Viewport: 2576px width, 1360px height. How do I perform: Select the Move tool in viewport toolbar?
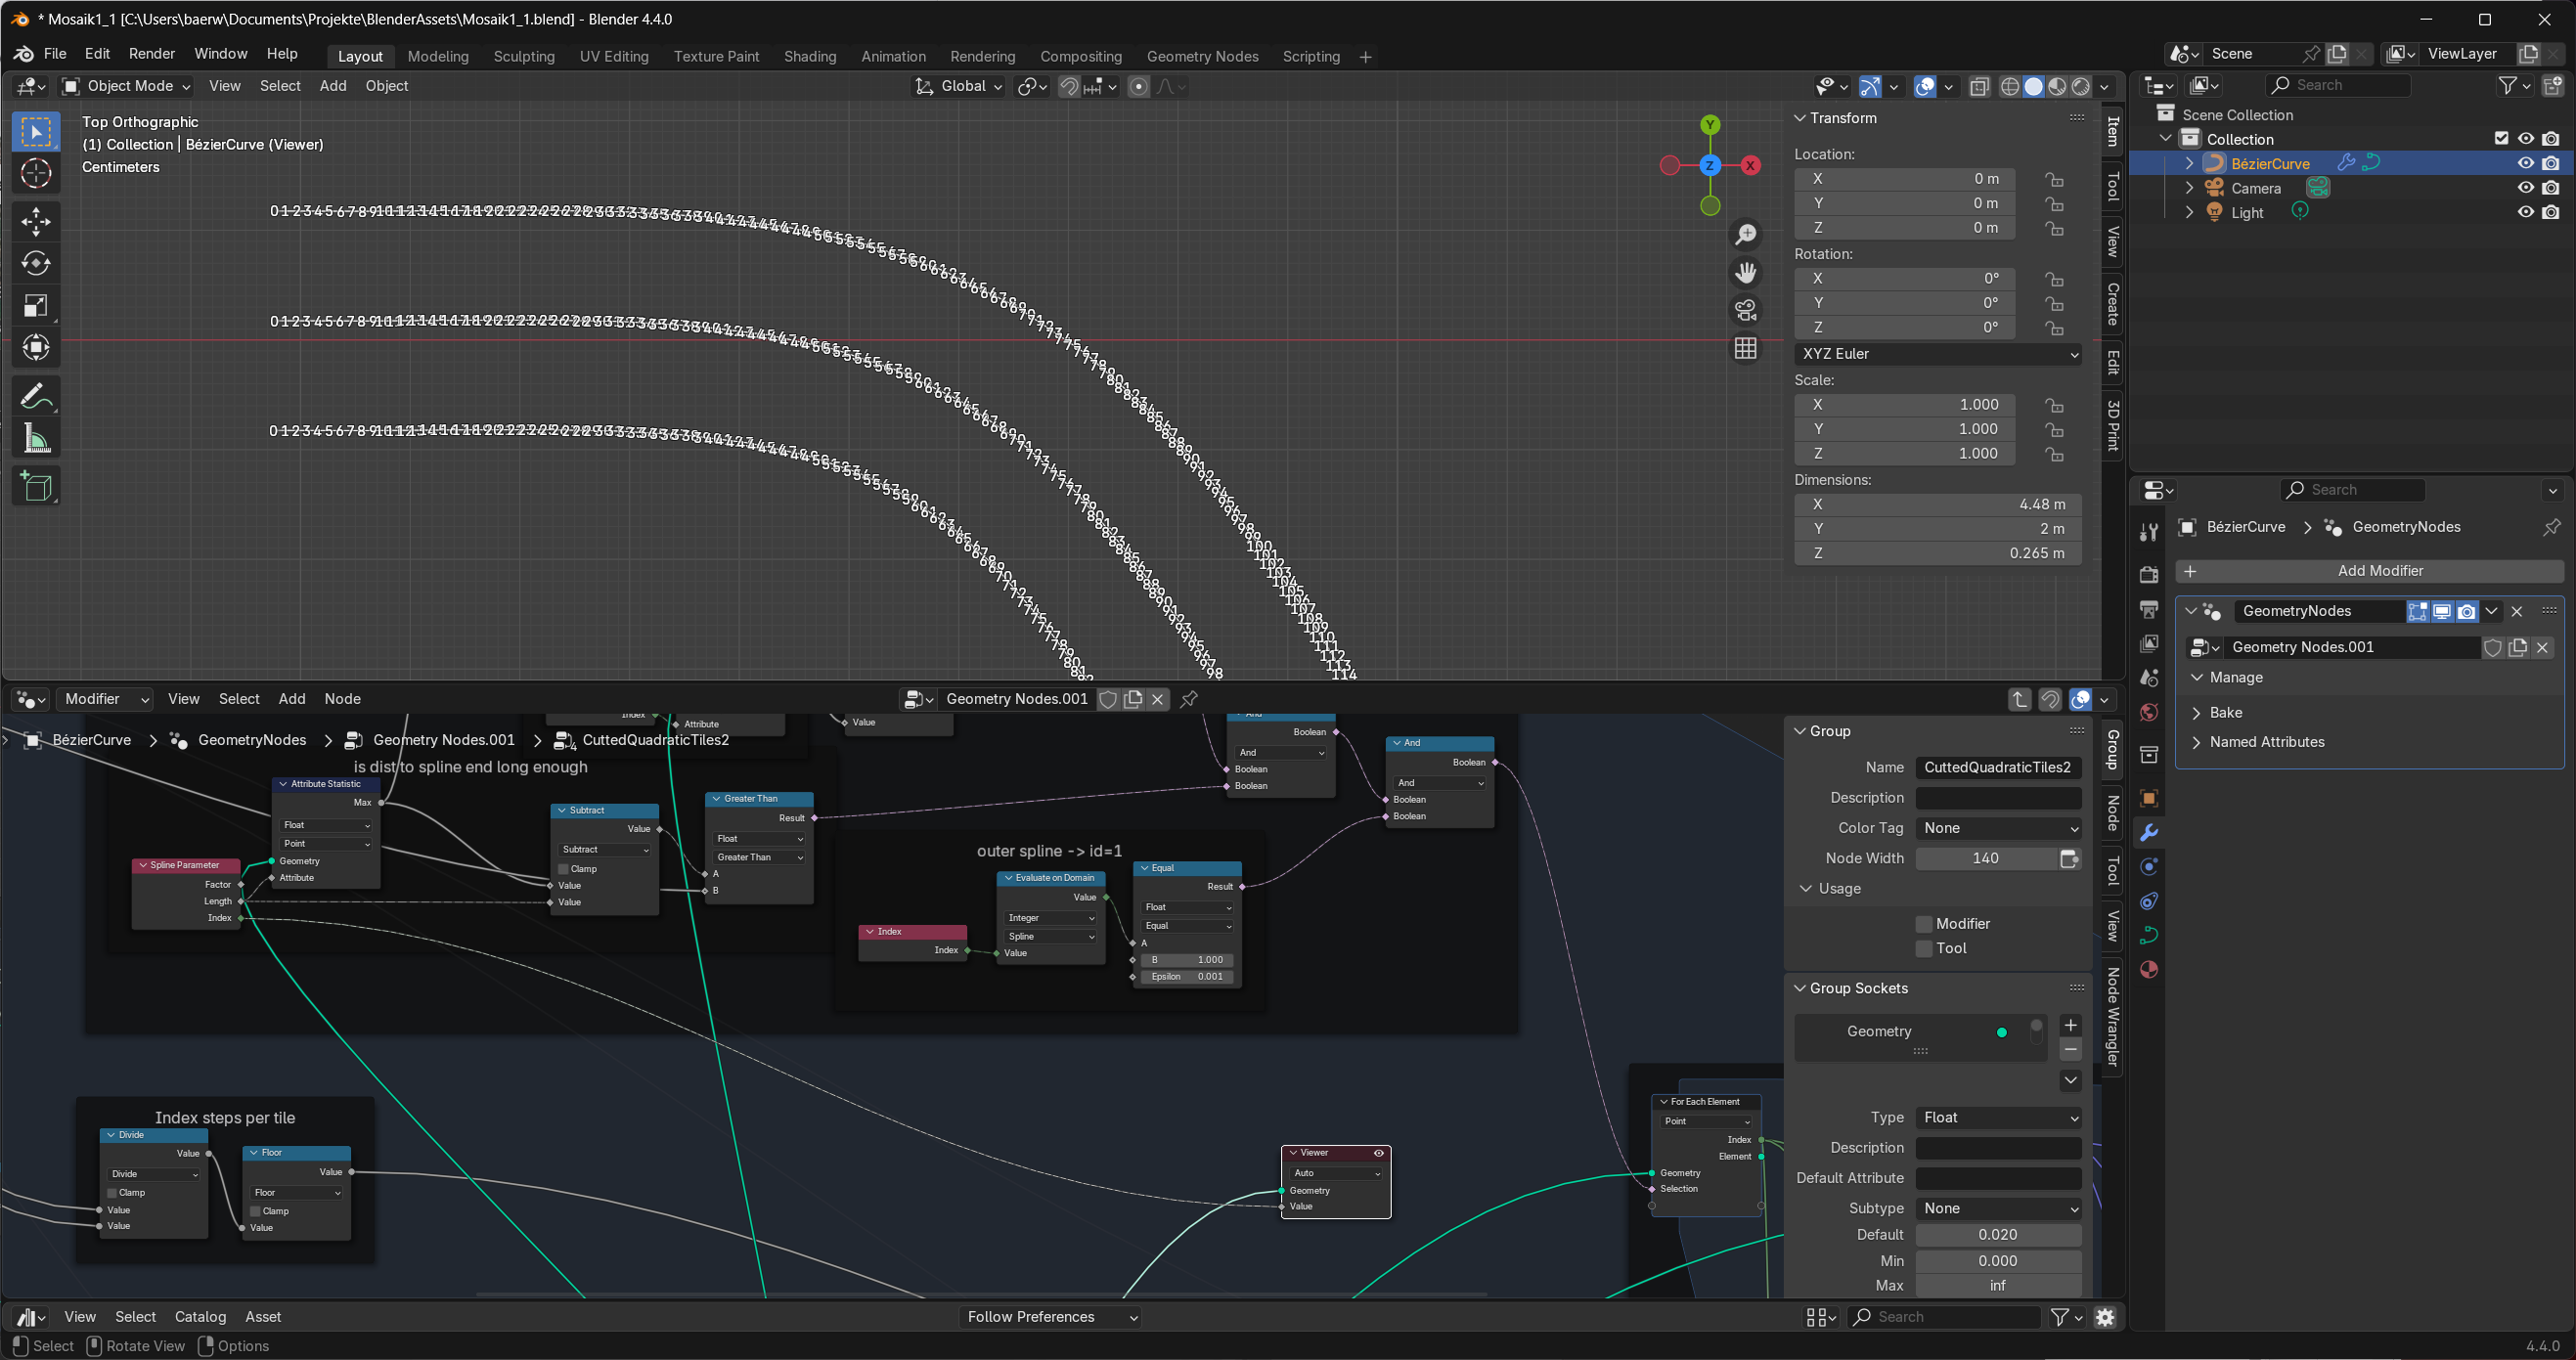click(36, 221)
